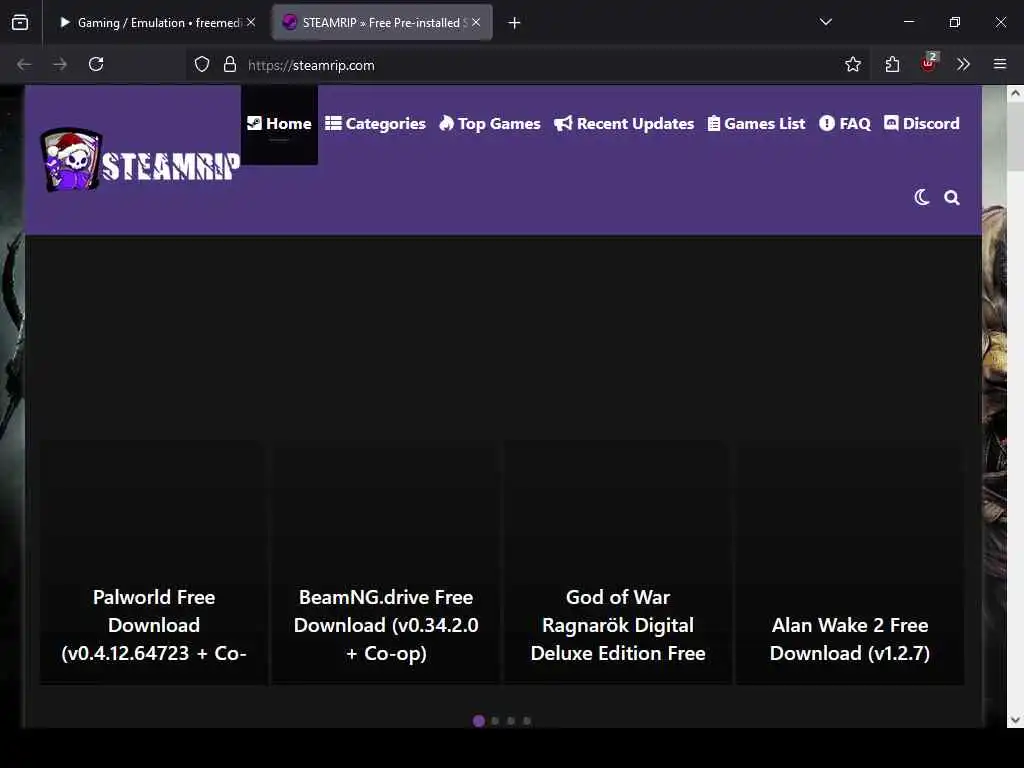Bookmark this page with the star
The height and width of the screenshot is (768, 1024).
click(852, 64)
